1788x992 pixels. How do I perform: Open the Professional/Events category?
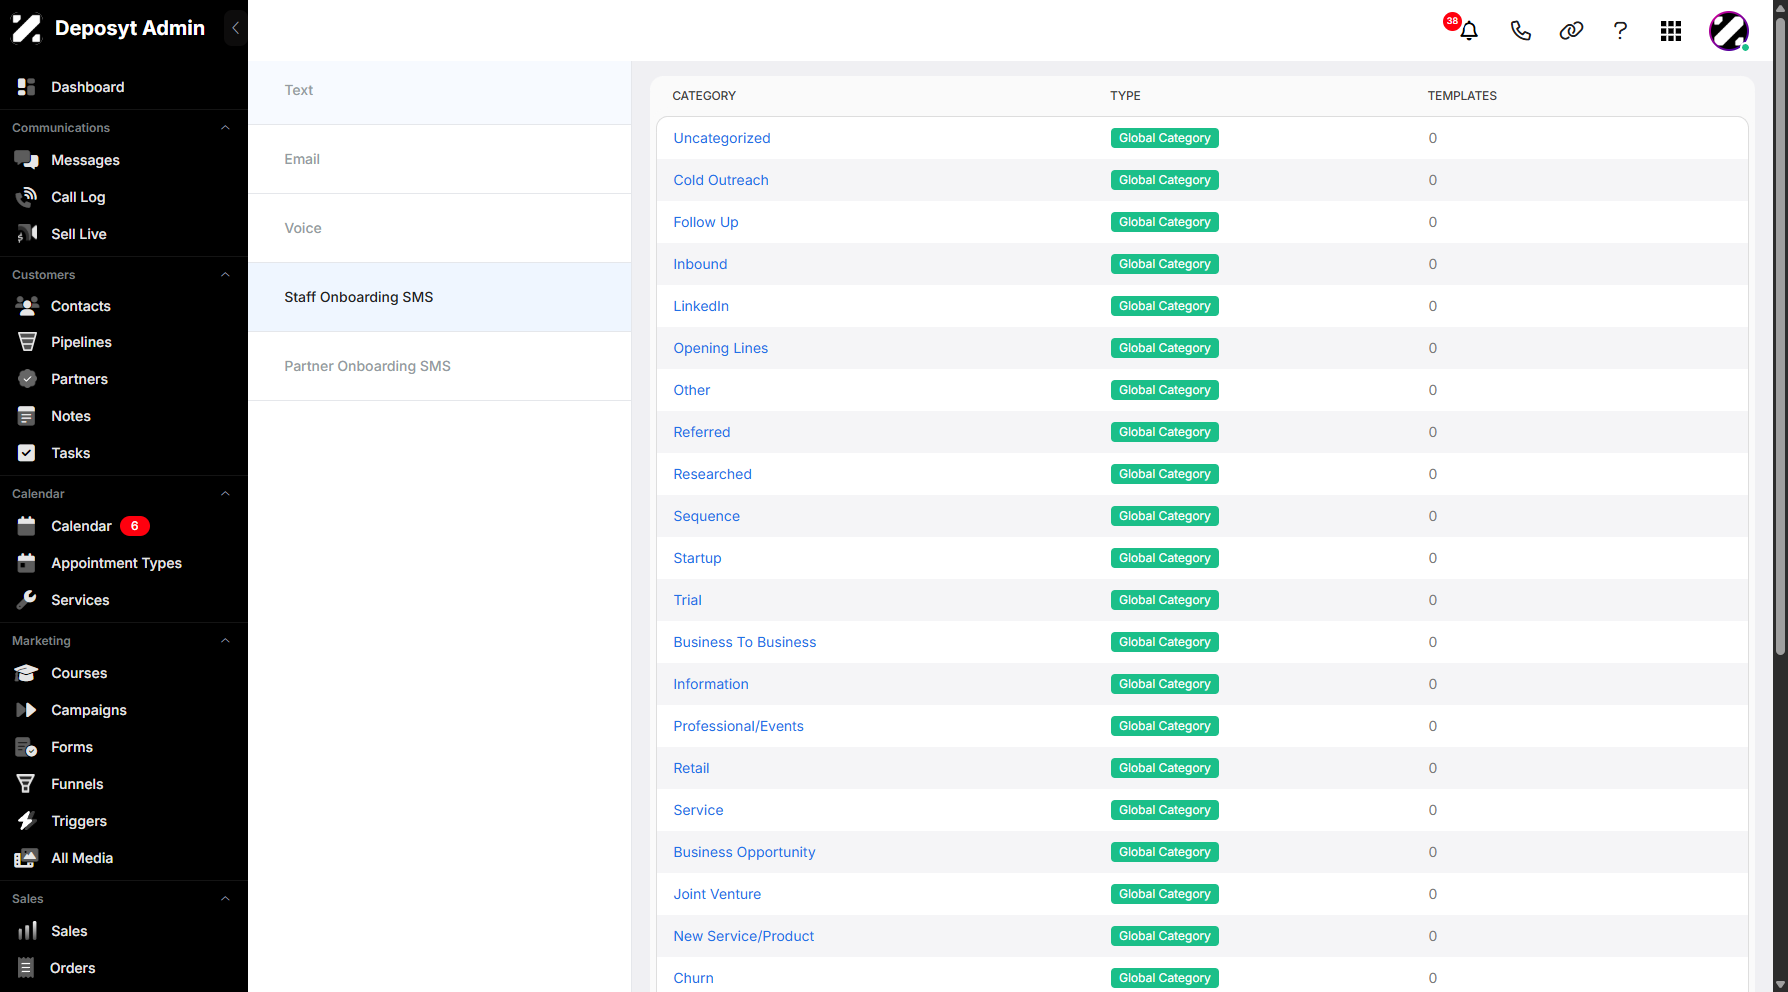click(739, 726)
